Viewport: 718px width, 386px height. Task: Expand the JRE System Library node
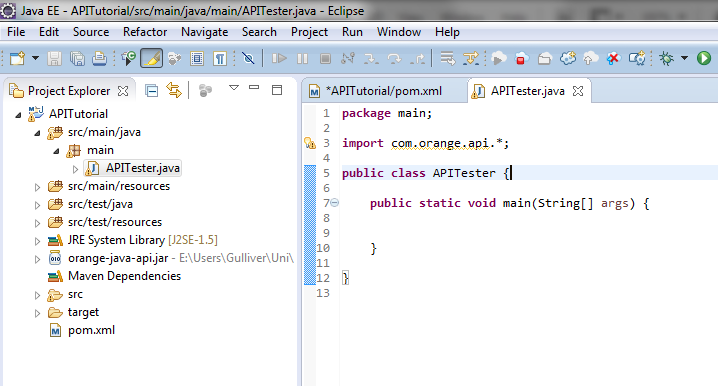click(x=38, y=241)
